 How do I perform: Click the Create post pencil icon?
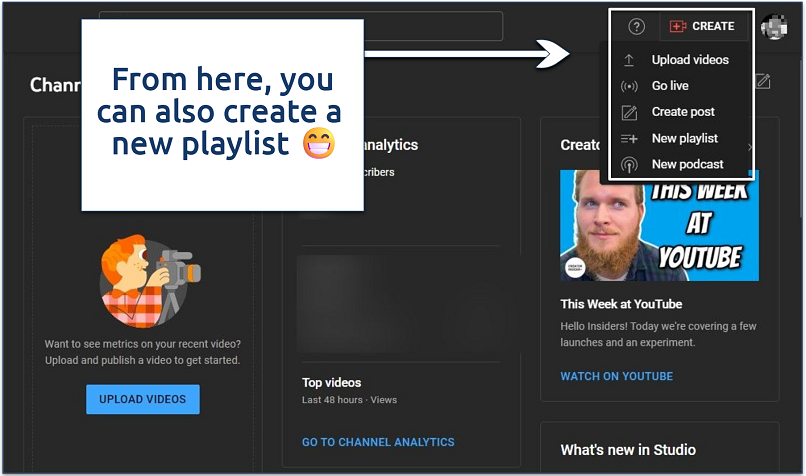click(x=629, y=112)
